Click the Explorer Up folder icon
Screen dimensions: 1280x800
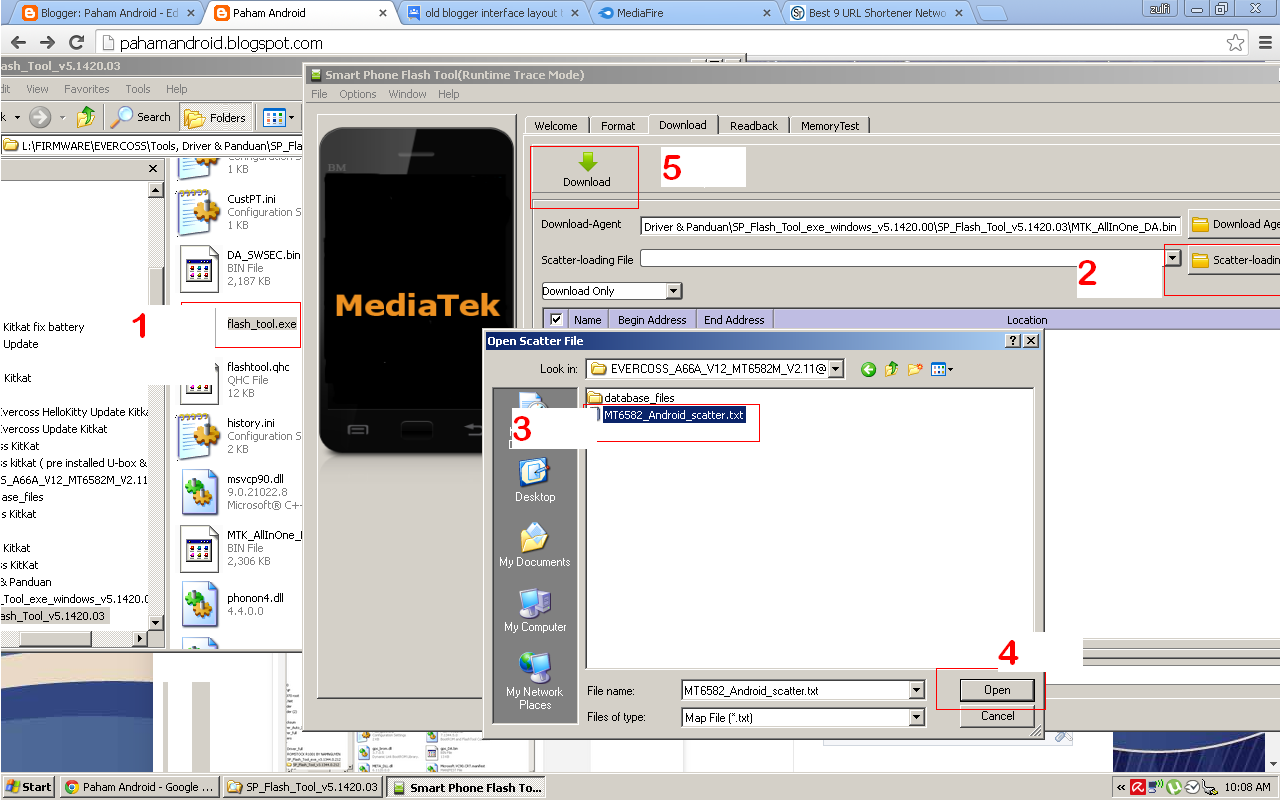tap(87, 117)
